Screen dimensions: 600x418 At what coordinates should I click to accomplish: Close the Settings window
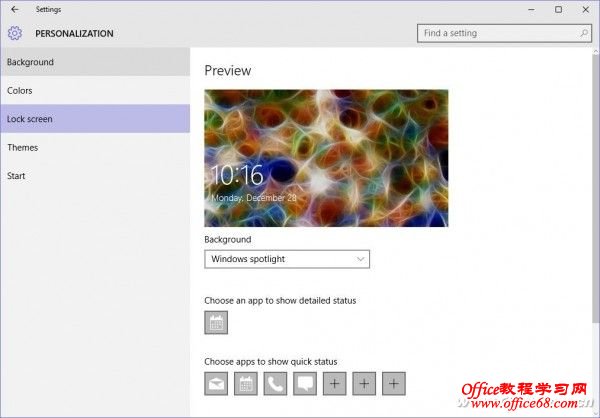click(586, 10)
